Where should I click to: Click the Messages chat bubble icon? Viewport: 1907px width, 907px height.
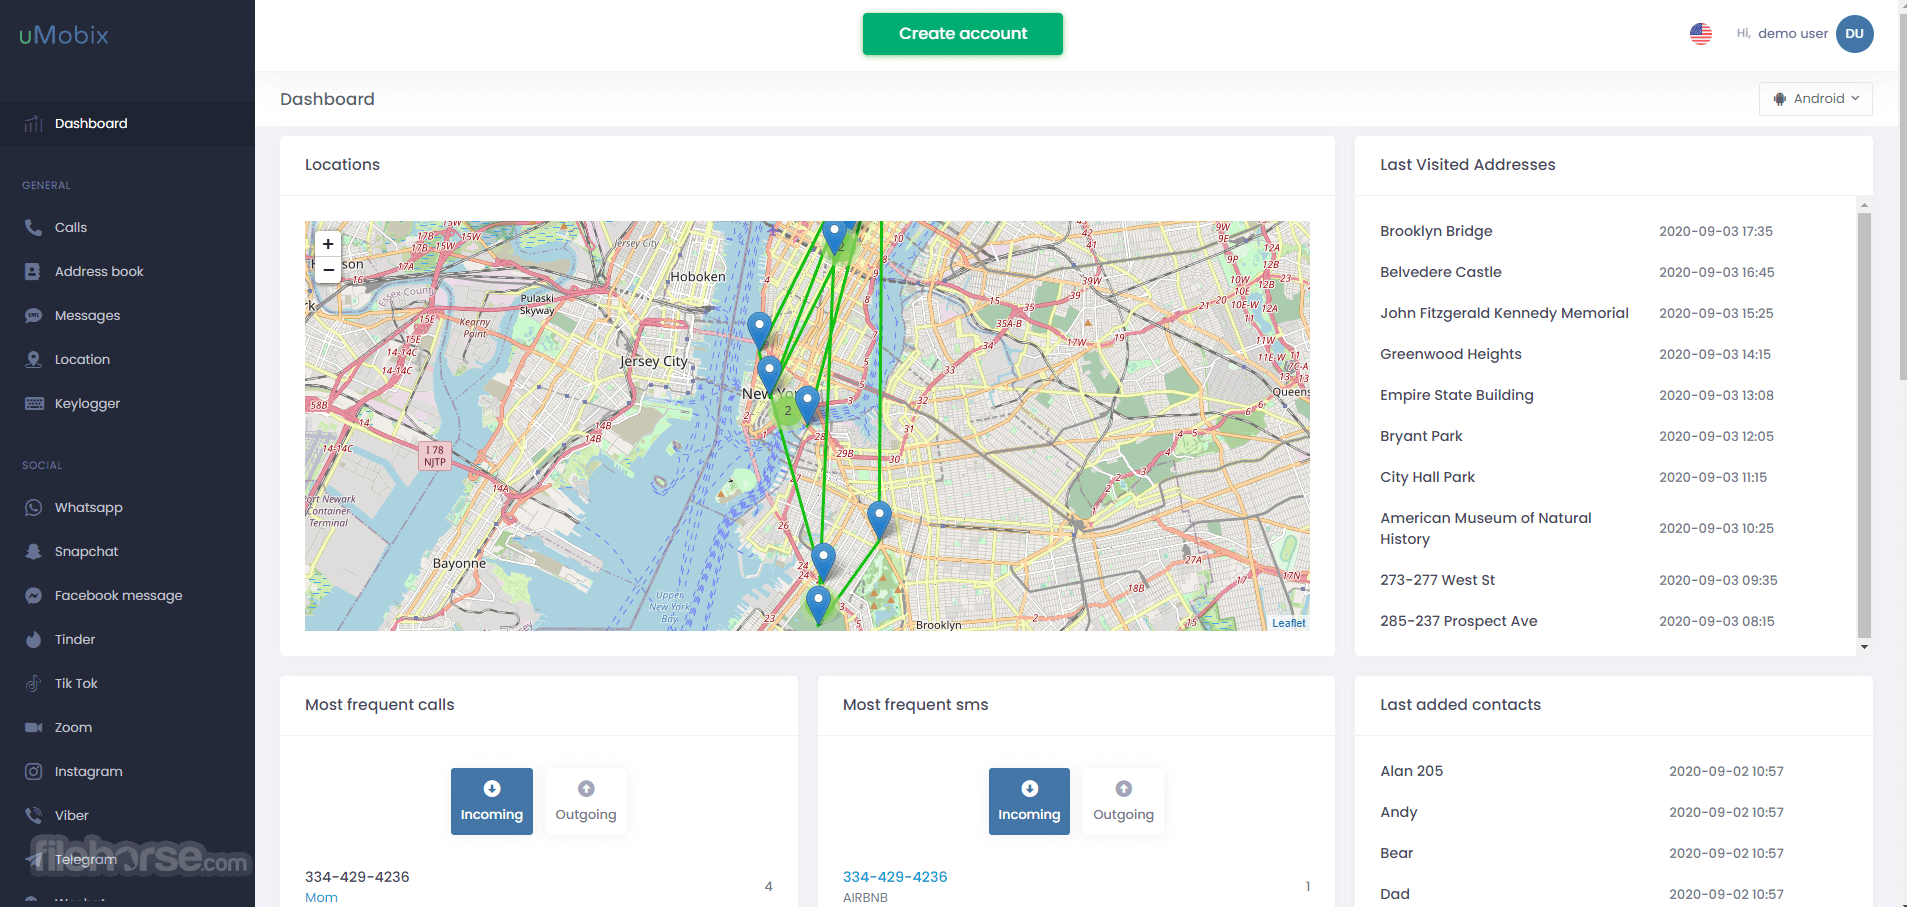coord(33,316)
